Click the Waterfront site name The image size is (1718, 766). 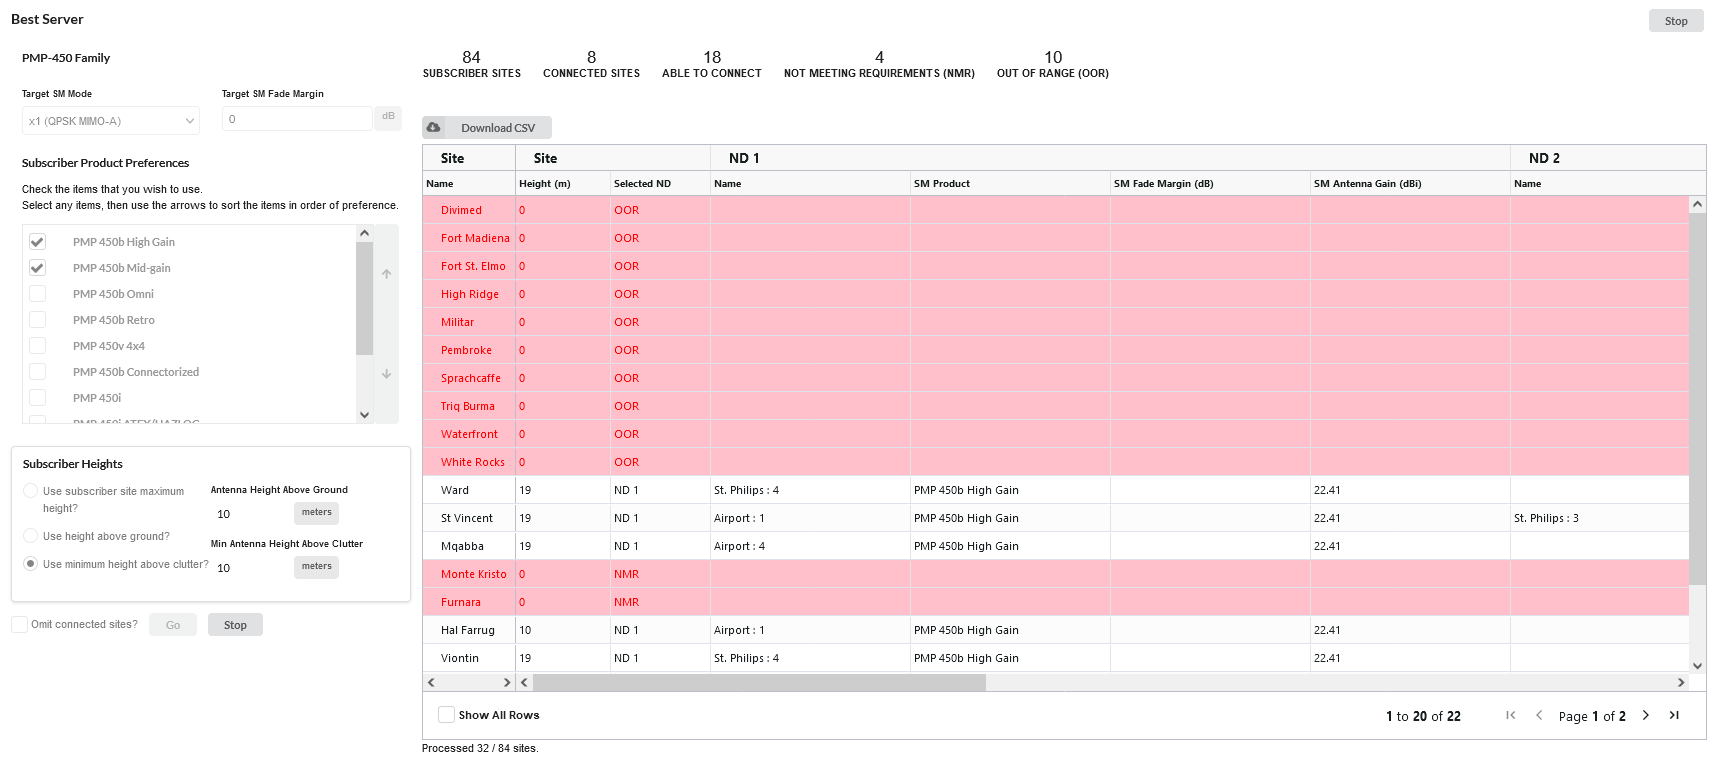469,434
